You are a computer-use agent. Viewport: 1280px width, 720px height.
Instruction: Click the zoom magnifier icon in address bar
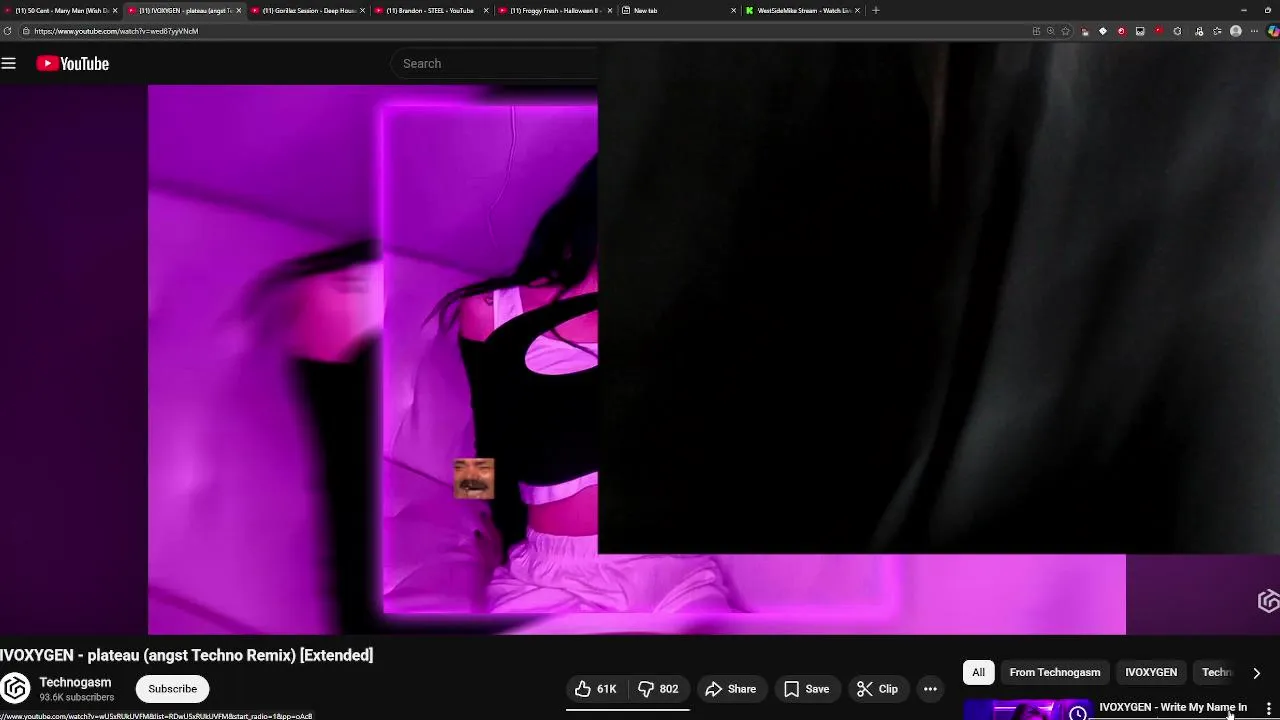(1050, 31)
